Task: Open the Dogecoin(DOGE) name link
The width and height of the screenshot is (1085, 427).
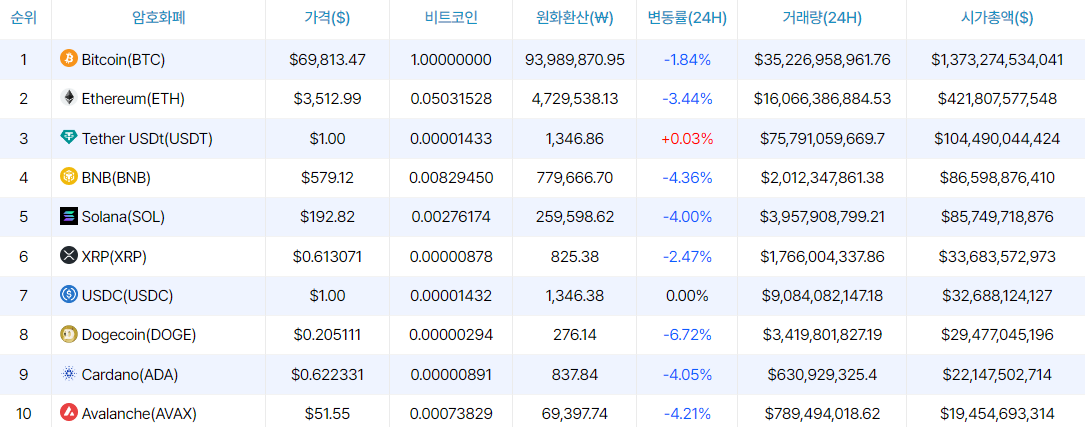Action: point(139,335)
